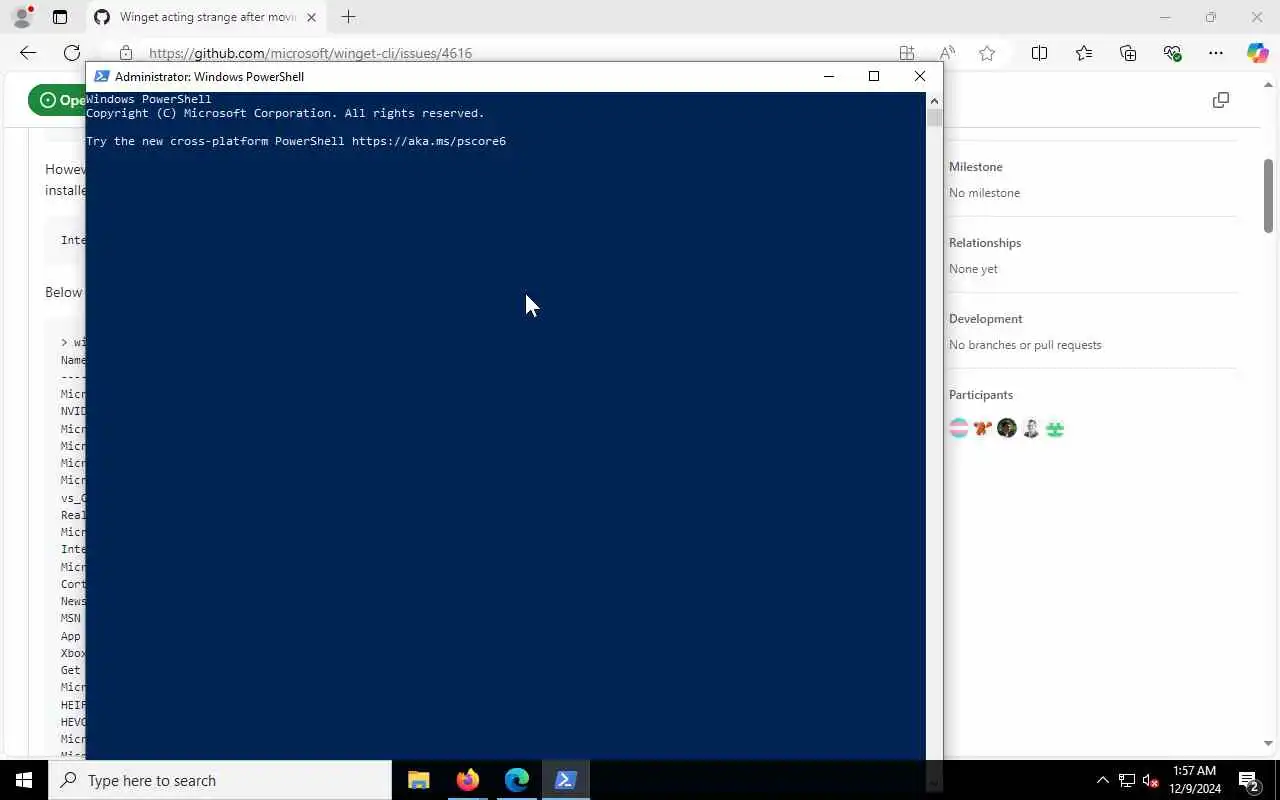Open a new browser tab
Viewport: 1280px width, 800px height.
pos(348,17)
